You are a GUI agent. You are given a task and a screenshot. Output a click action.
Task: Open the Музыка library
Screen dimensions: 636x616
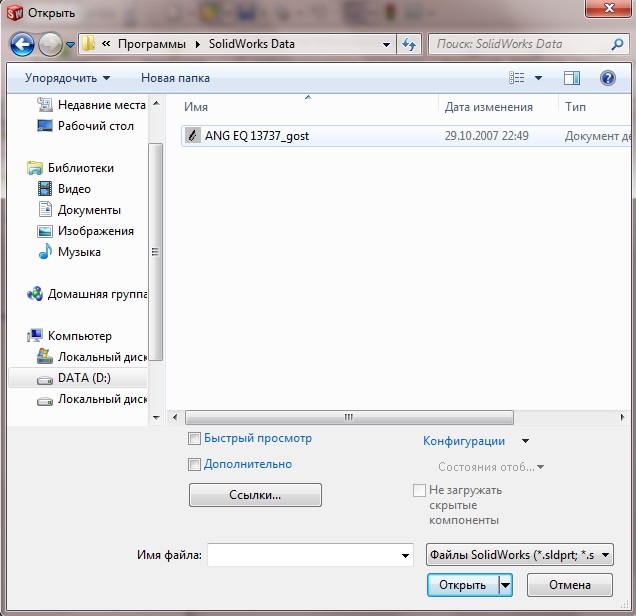point(69,252)
